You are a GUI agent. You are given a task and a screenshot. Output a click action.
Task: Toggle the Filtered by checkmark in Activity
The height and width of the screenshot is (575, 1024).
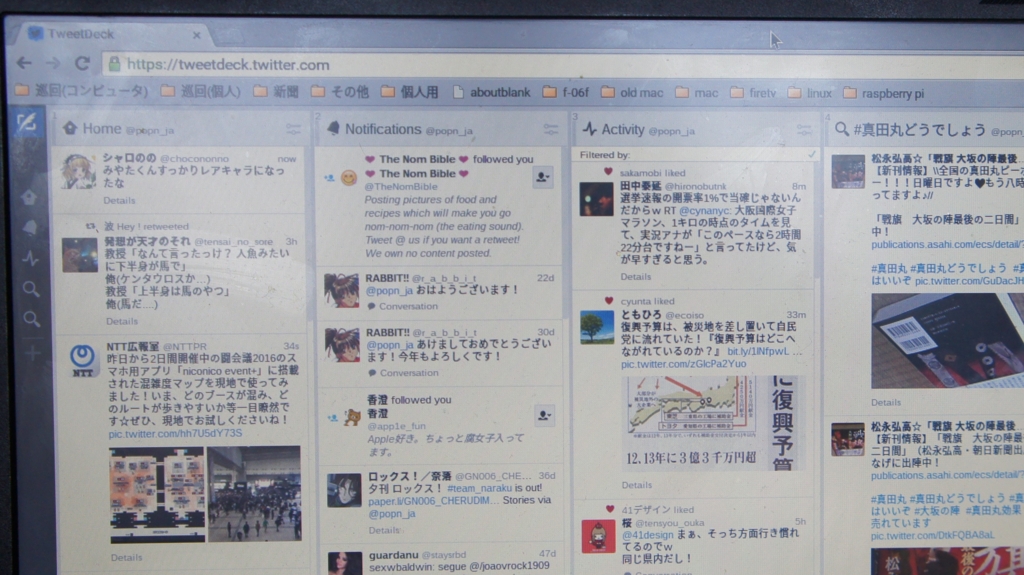pos(812,155)
